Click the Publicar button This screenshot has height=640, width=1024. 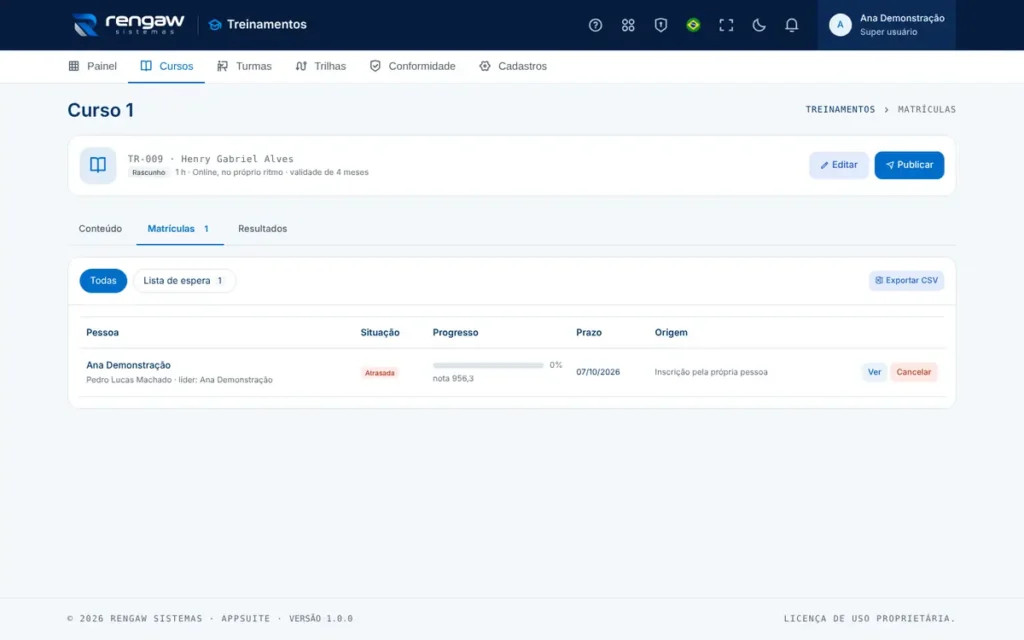tap(909, 165)
